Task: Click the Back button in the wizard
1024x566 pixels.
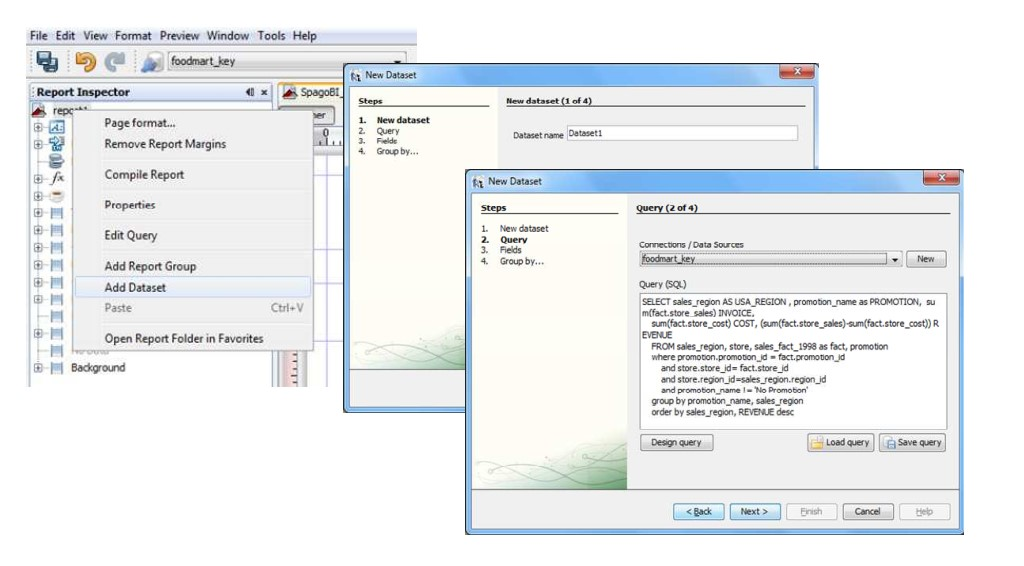Action: tap(698, 512)
